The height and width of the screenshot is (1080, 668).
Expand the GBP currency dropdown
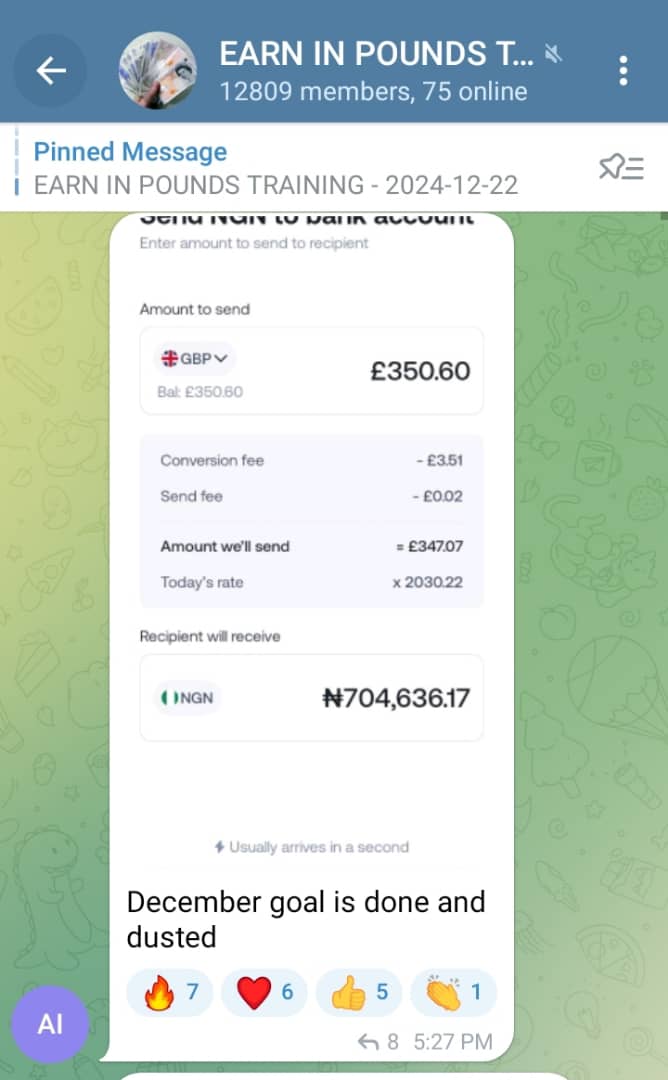196,358
